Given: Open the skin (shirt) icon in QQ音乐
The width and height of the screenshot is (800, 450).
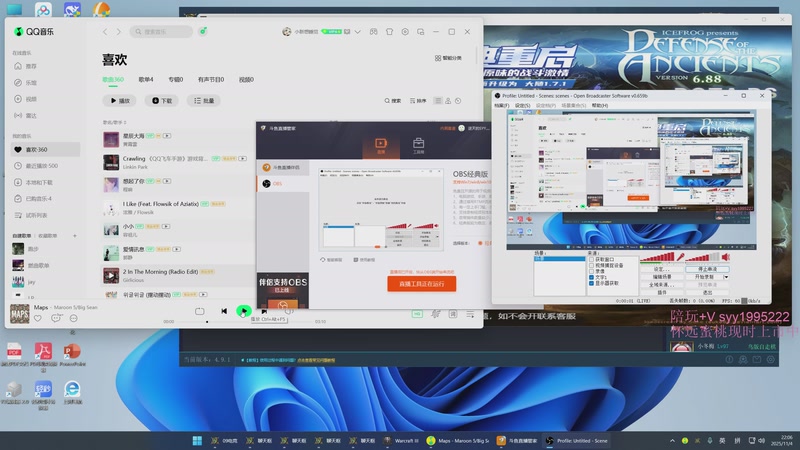Looking at the screenshot, I should pyautogui.click(x=389, y=32).
